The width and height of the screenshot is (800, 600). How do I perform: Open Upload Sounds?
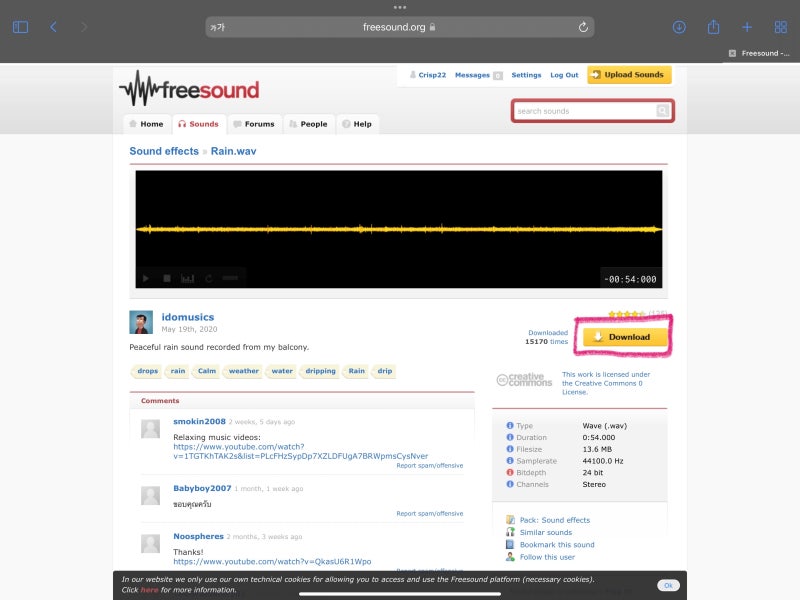pyautogui.click(x=629, y=74)
